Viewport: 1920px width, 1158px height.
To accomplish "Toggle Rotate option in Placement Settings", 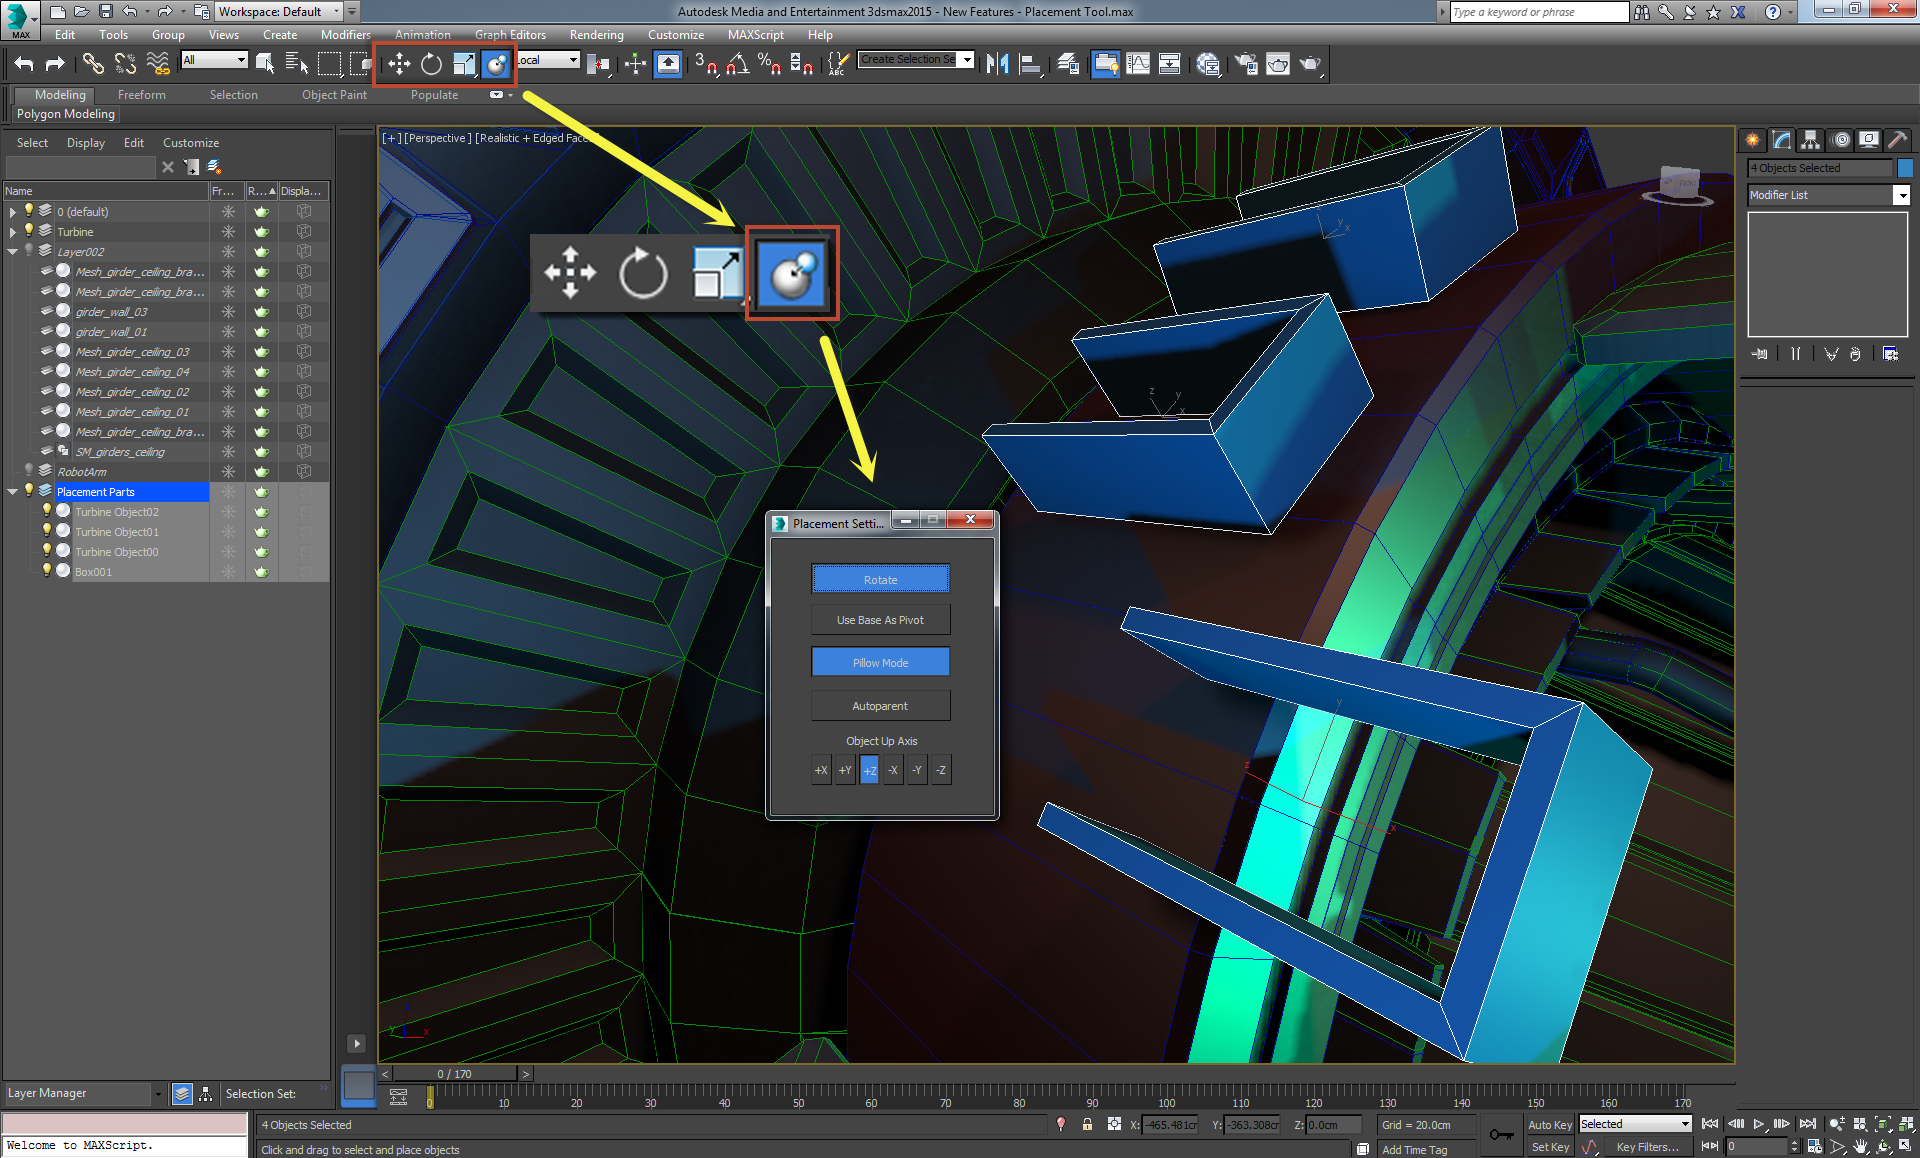I will coord(880,579).
